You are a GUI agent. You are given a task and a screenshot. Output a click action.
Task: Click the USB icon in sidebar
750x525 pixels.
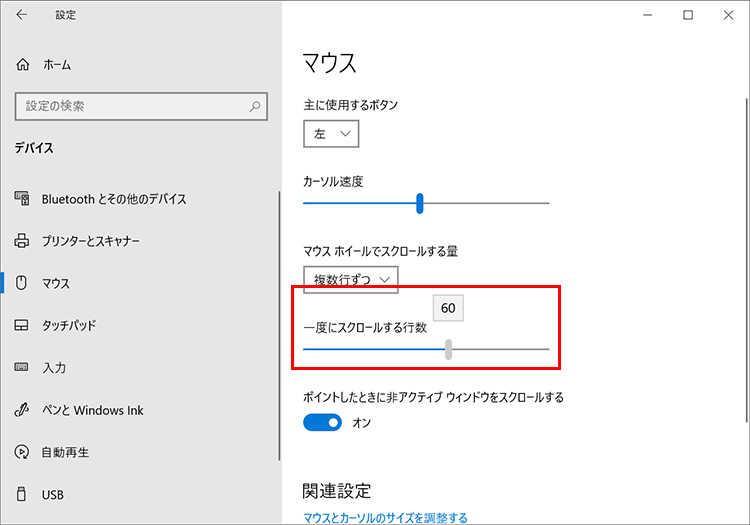[23, 494]
